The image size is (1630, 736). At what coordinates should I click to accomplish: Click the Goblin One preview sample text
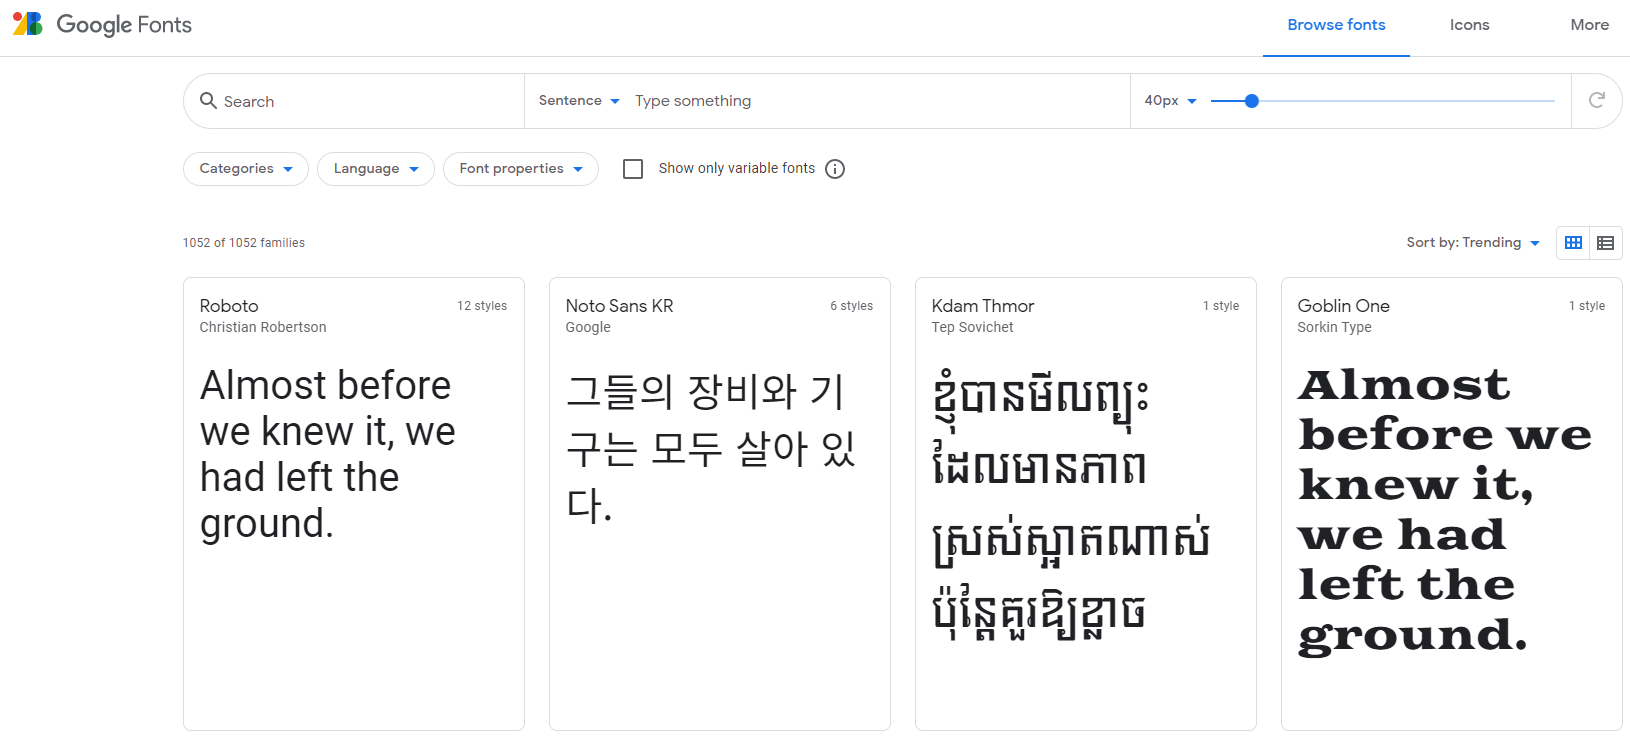[1444, 511]
